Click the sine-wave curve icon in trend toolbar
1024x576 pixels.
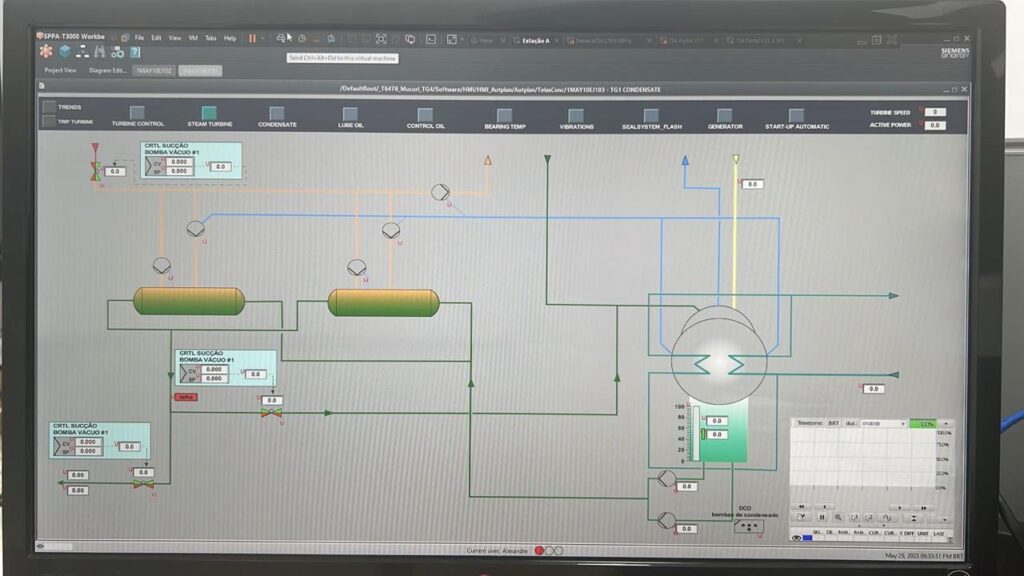(x=887, y=518)
